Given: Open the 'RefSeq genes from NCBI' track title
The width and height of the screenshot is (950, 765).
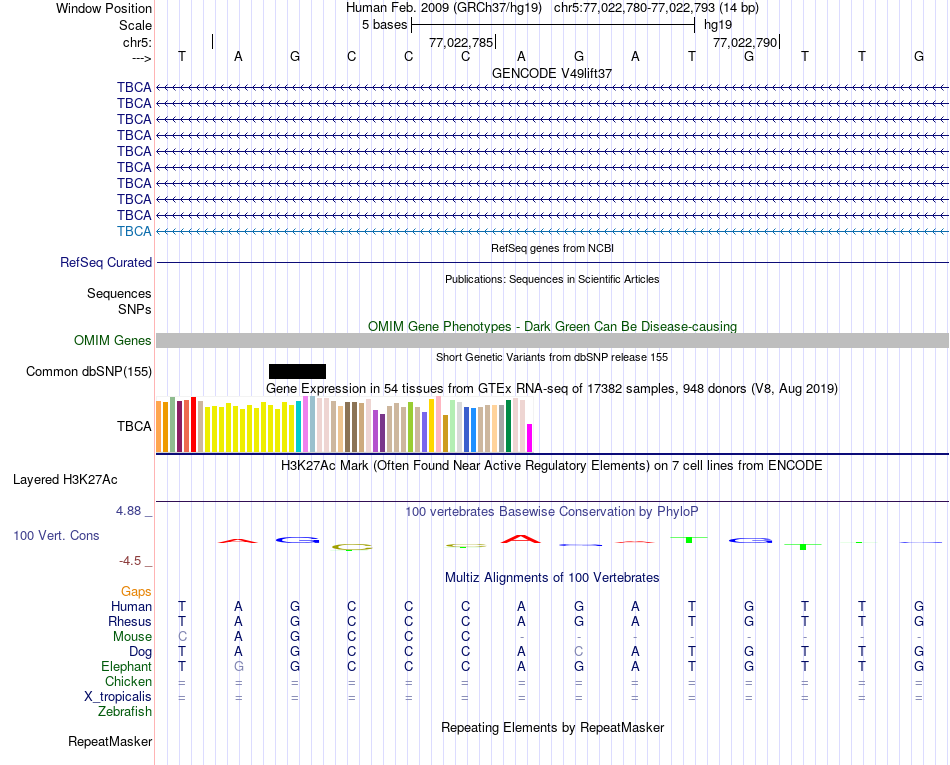Looking at the screenshot, I should coord(552,248).
